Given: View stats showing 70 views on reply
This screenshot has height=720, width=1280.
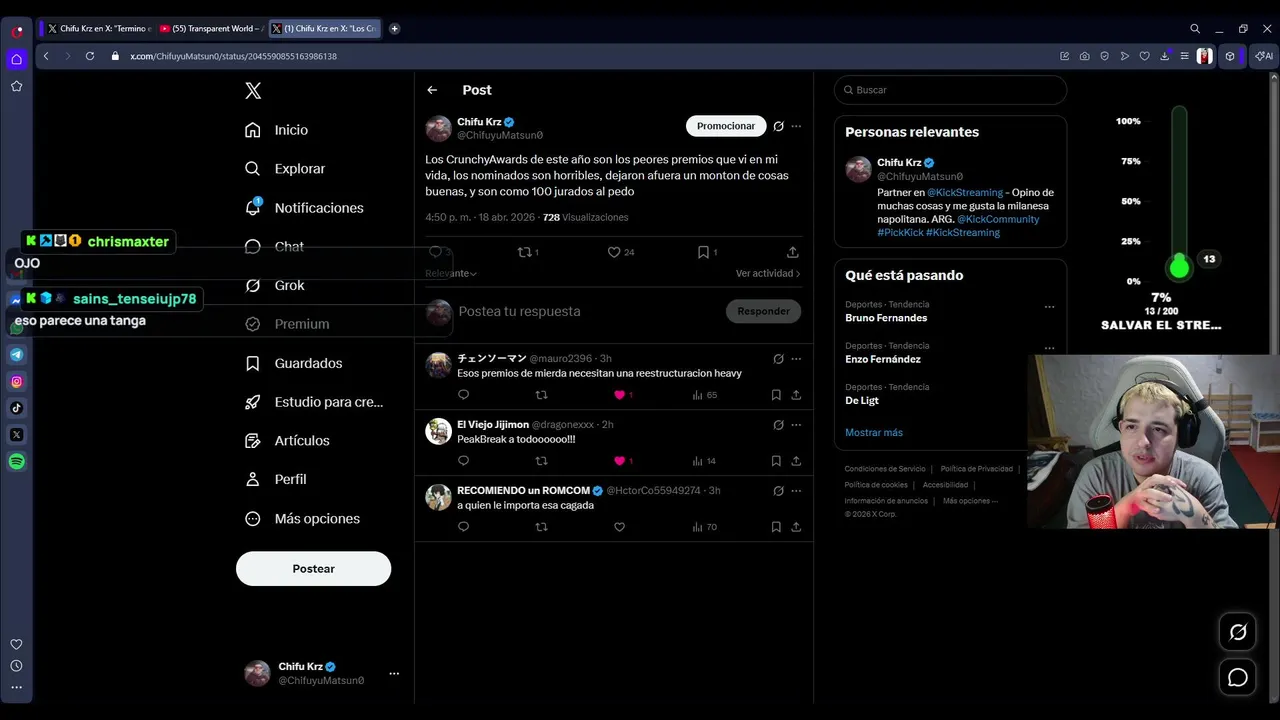Looking at the screenshot, I should (705, 527).
